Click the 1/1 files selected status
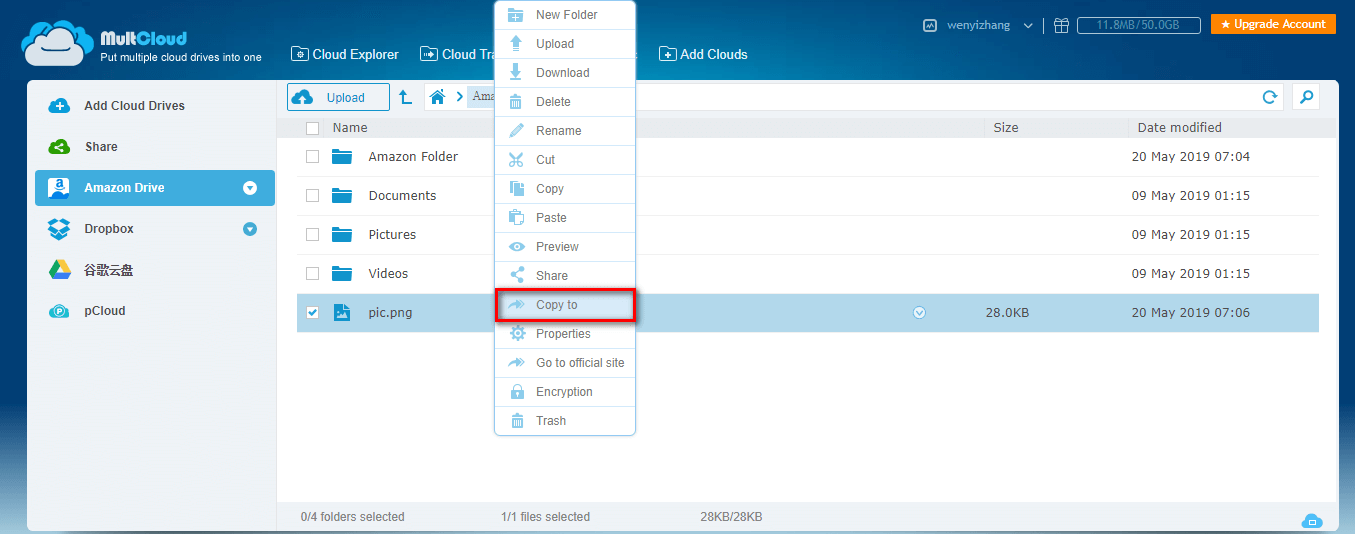This screenshot has width=1355, height=534. 545,517
